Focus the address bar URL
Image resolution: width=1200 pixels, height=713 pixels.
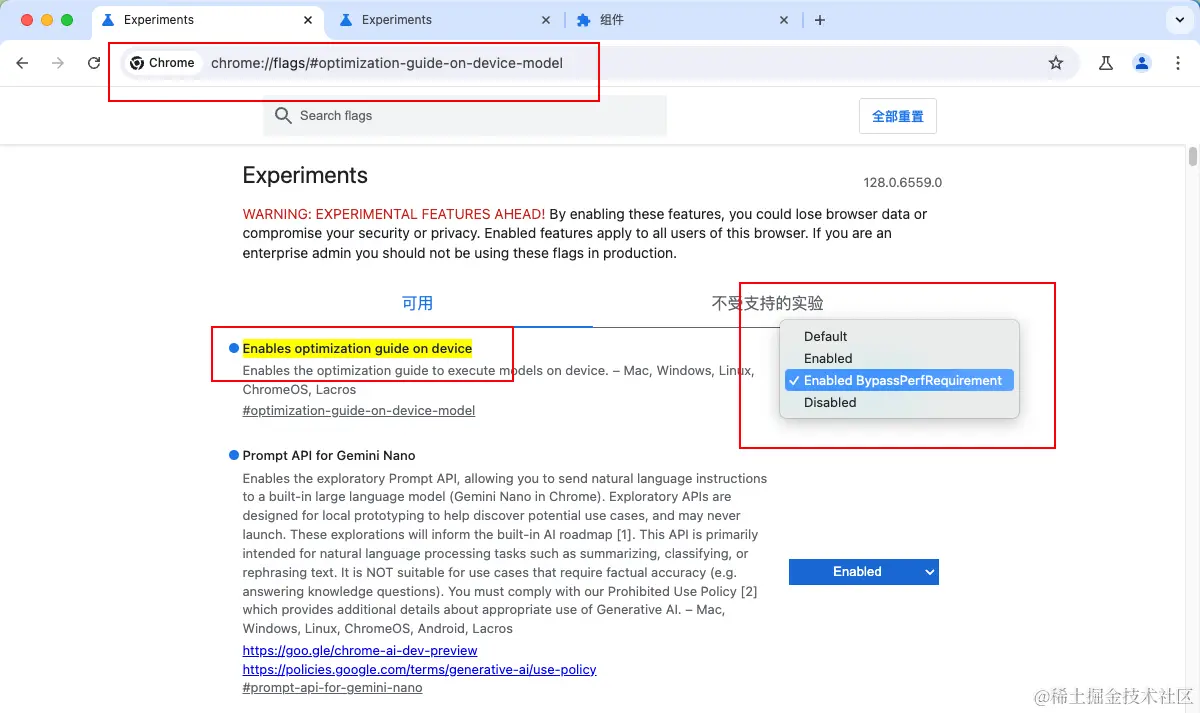(x=387, y=63)
